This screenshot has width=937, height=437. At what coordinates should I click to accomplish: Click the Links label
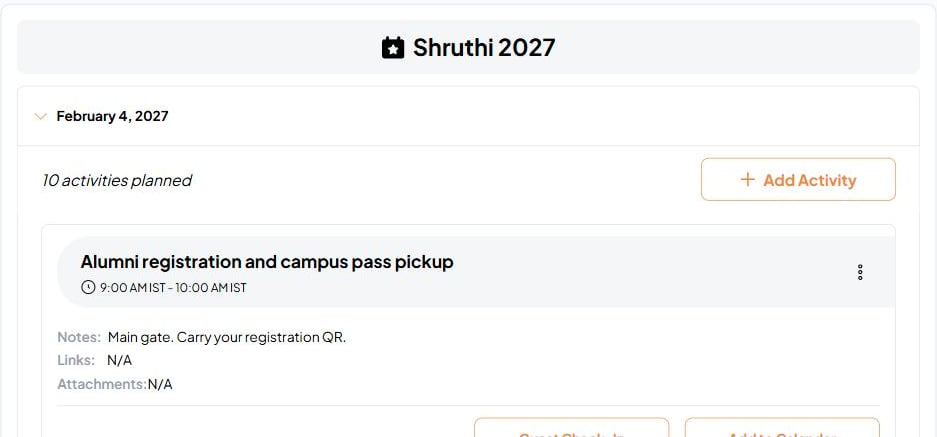click(x=76, y=360)
